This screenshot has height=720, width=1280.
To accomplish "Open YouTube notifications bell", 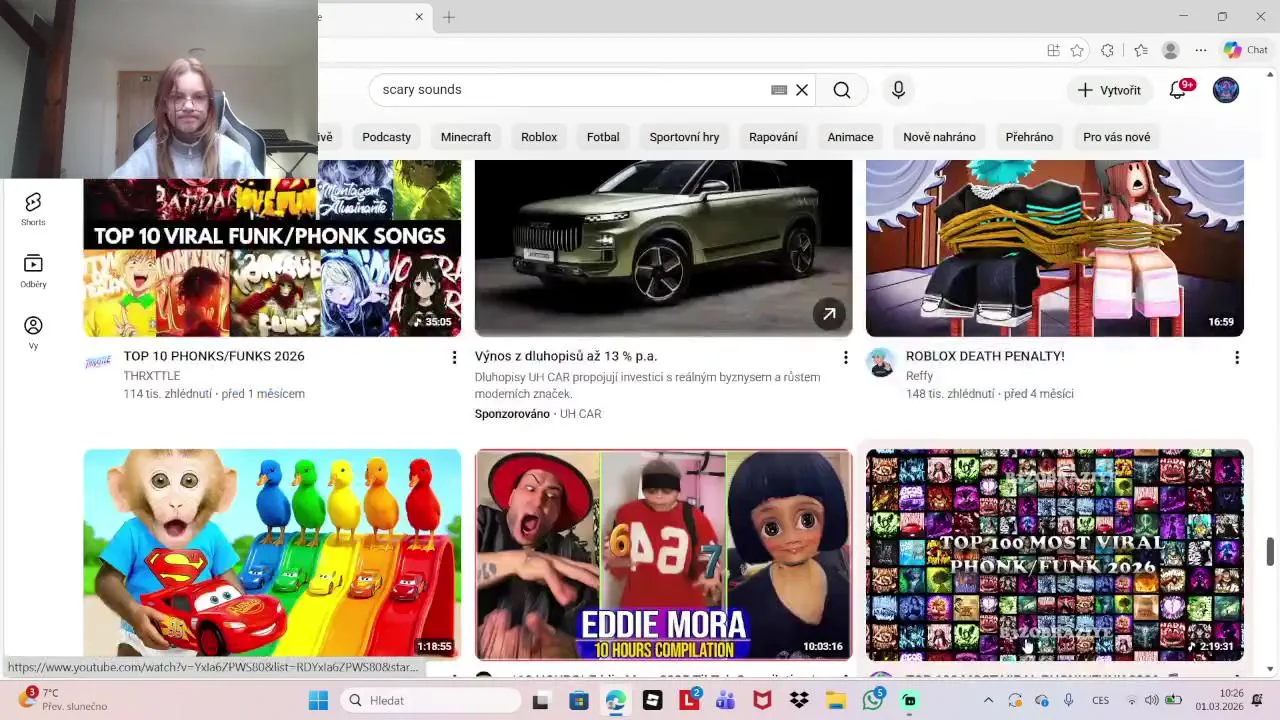I will coord(1178,90).
